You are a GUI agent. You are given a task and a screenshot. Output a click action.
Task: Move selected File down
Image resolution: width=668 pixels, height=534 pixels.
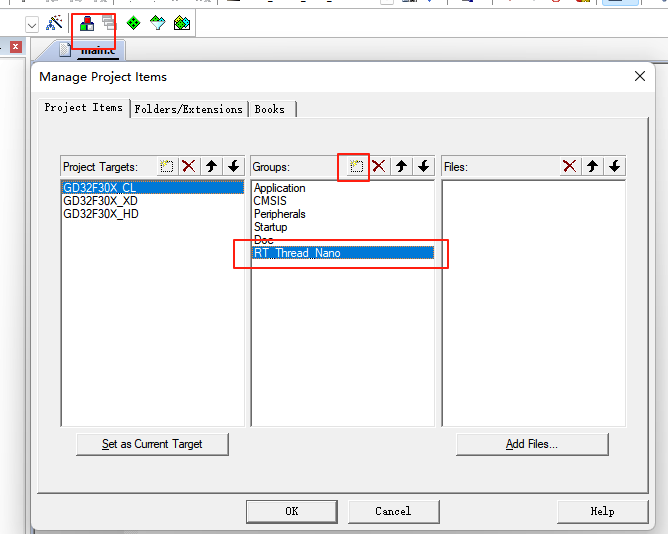pyautogui.click(x=614, y=166)
